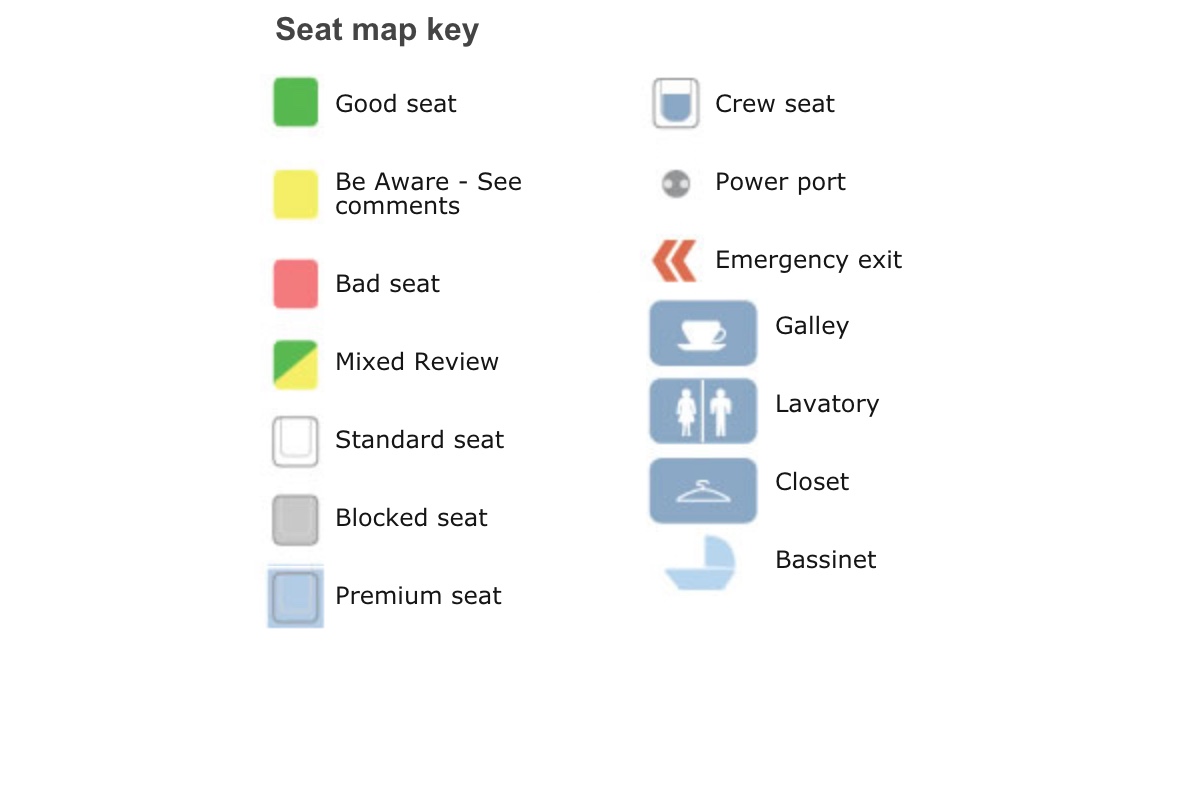Select the orange Emergency exit chevrons
Screen dimensions: 1204x800
point(674,262)
